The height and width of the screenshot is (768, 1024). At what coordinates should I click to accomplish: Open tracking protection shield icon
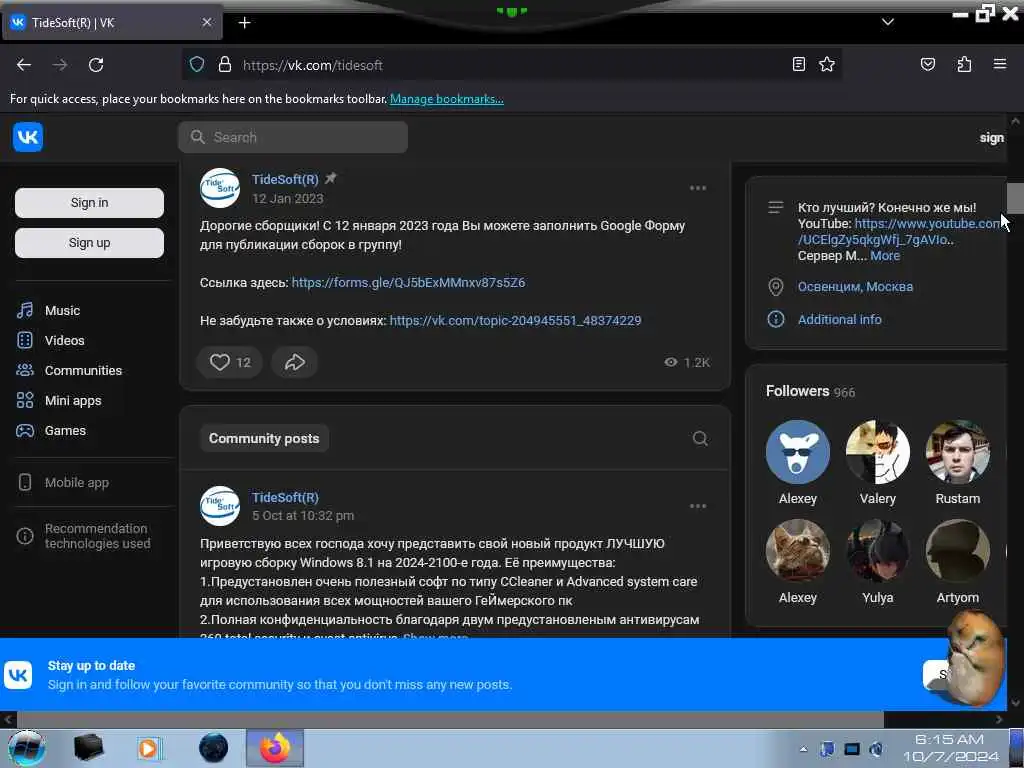click(197, 65)
